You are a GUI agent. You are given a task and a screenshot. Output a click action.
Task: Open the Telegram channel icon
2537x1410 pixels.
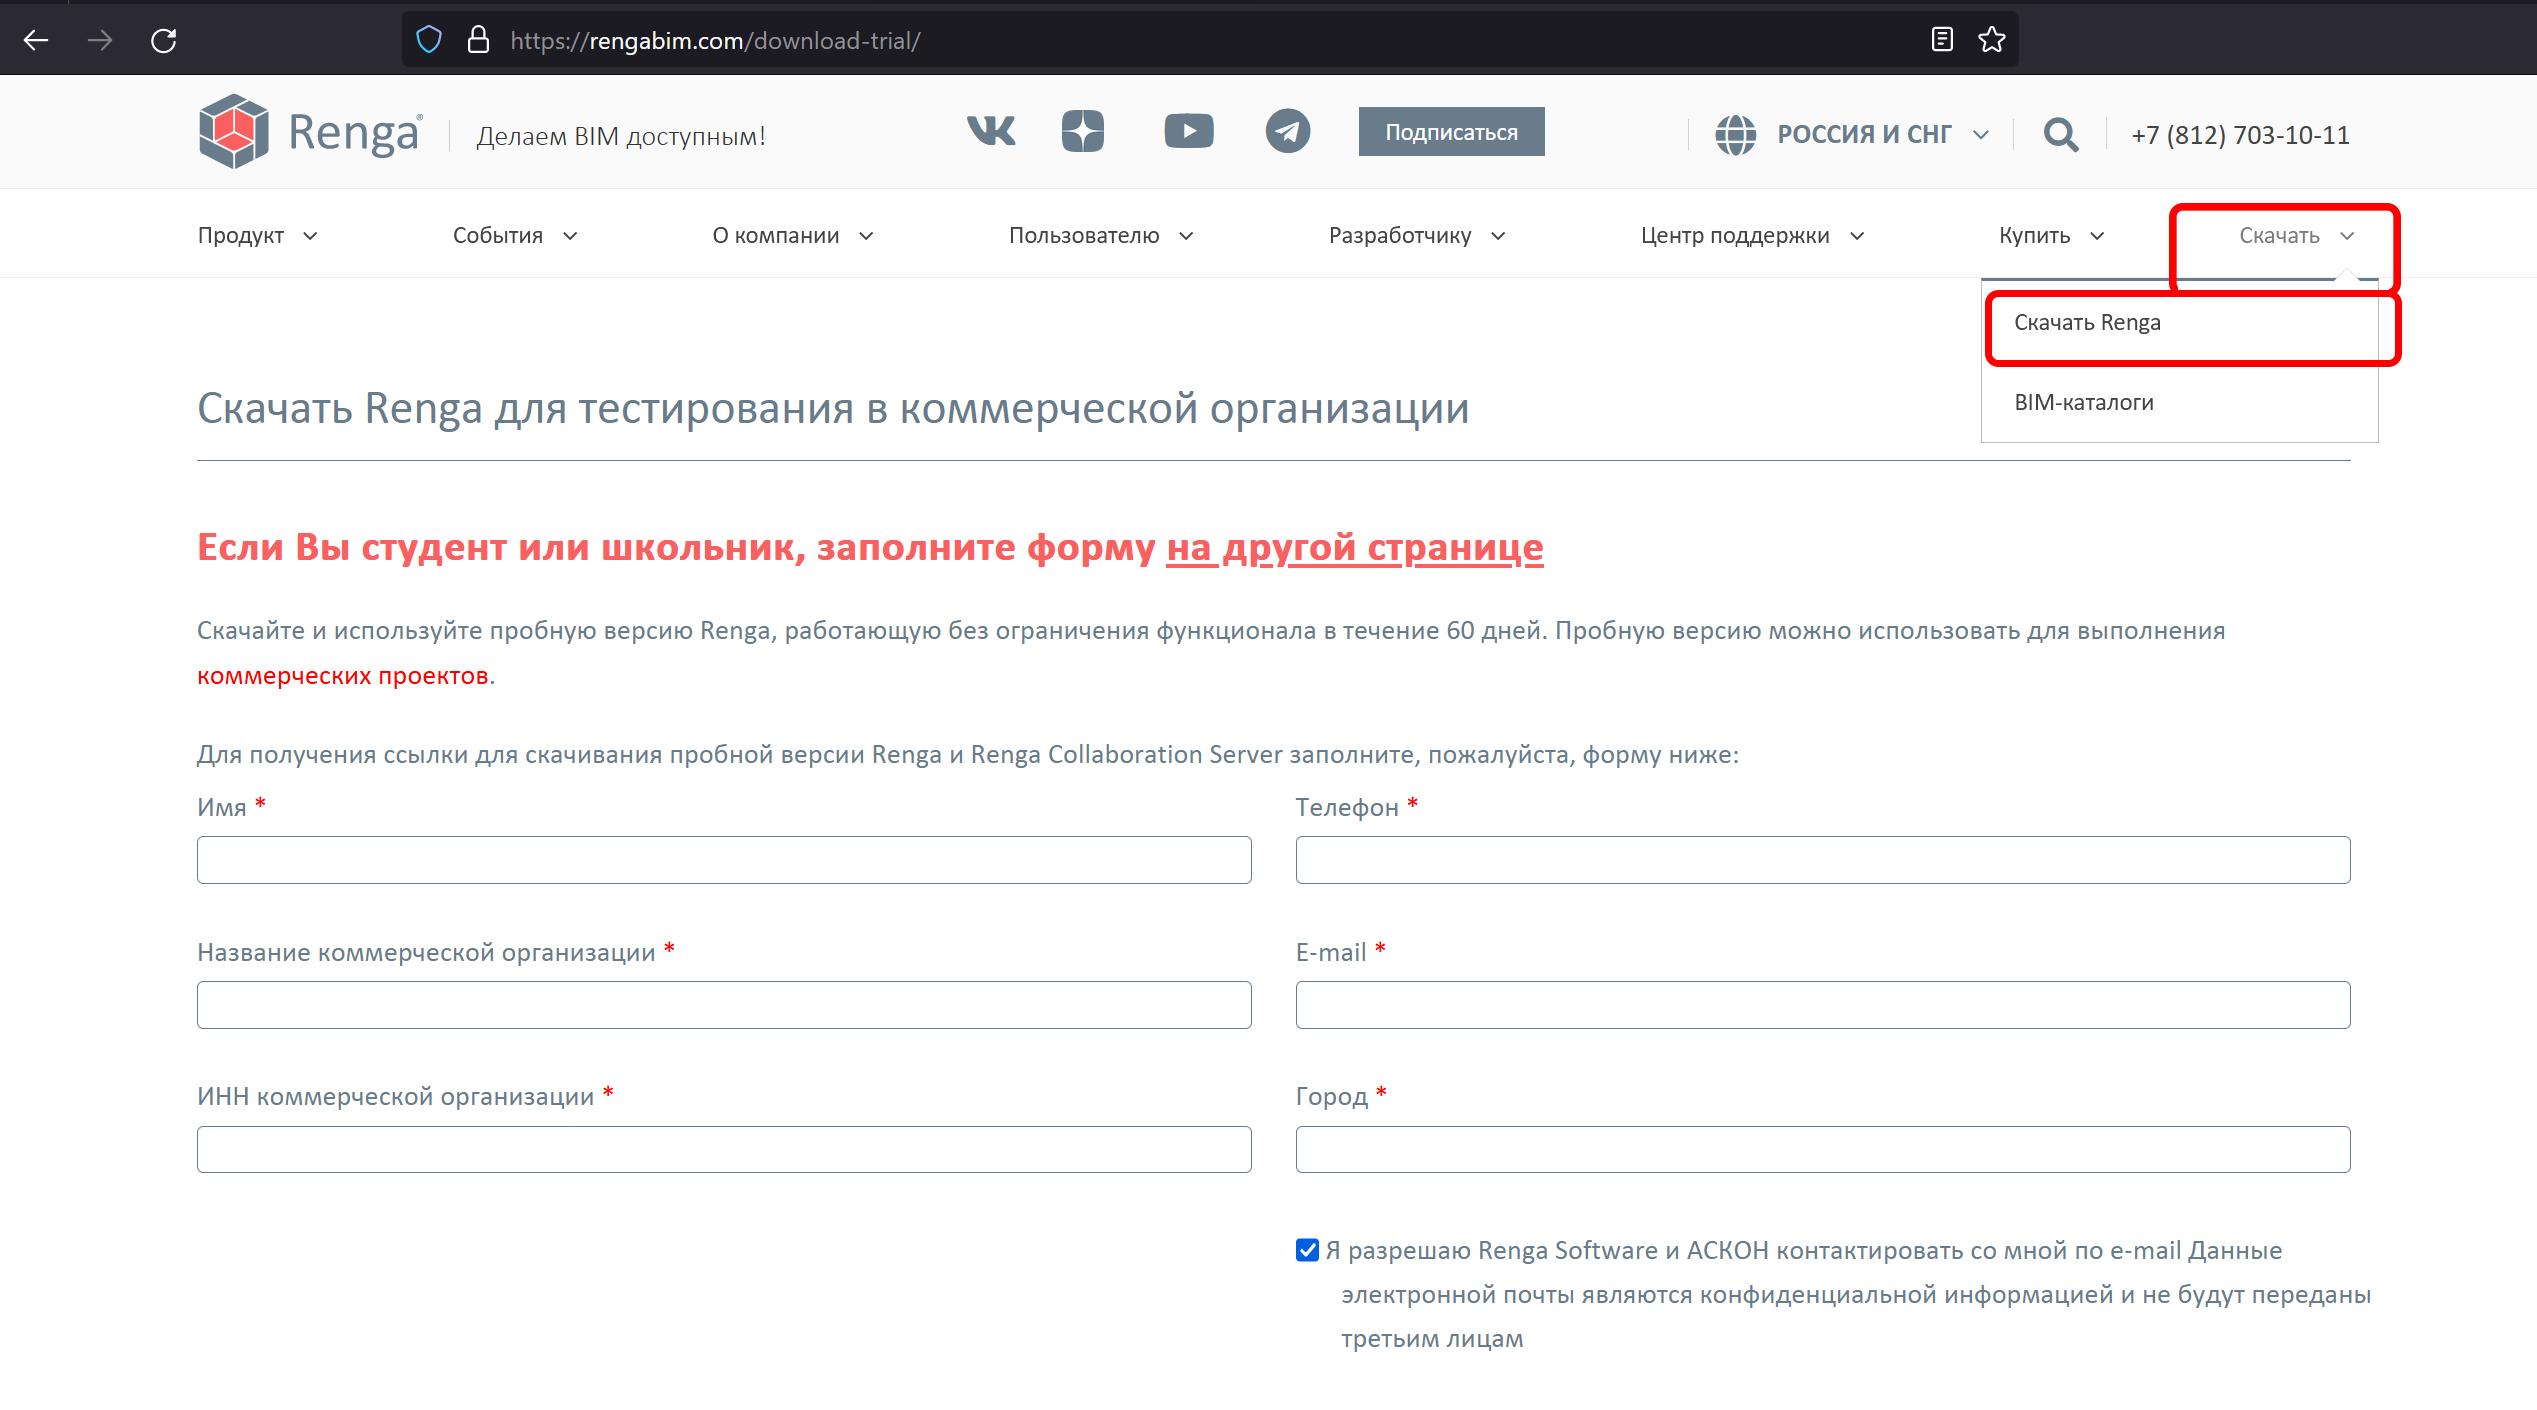pyautogui.click(x=1288, y=131)
